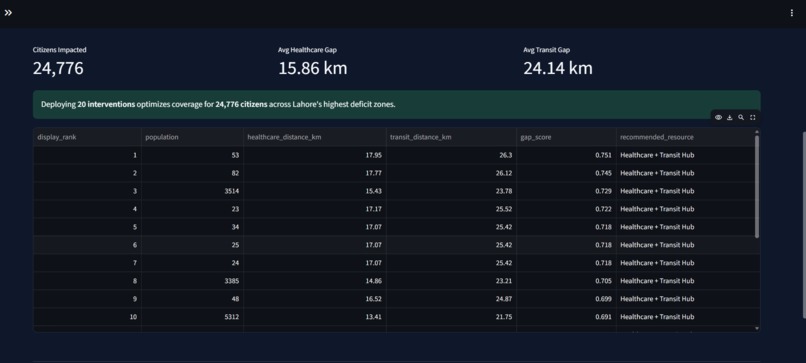Select population cell 5312

tap(192, 317)
